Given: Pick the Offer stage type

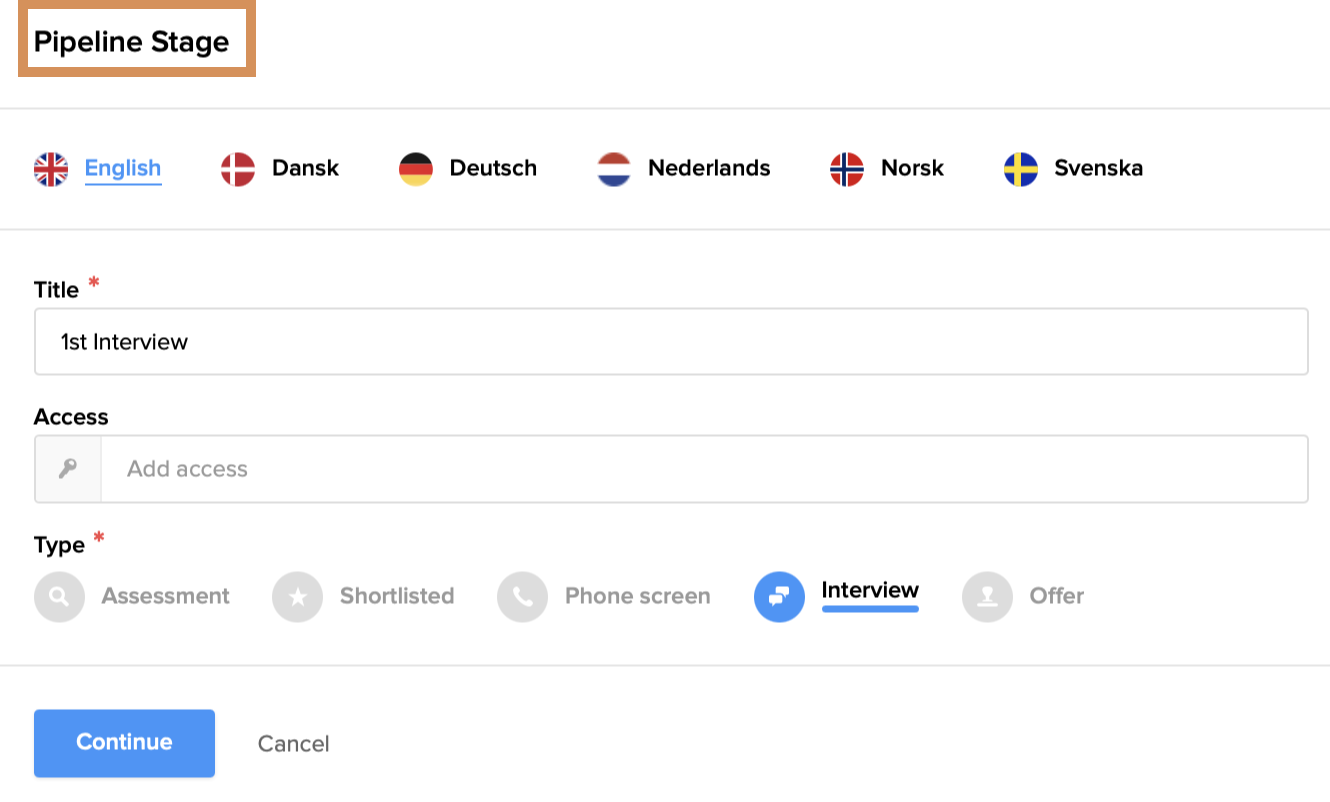Looking at the screenshot, I should 987,597.
